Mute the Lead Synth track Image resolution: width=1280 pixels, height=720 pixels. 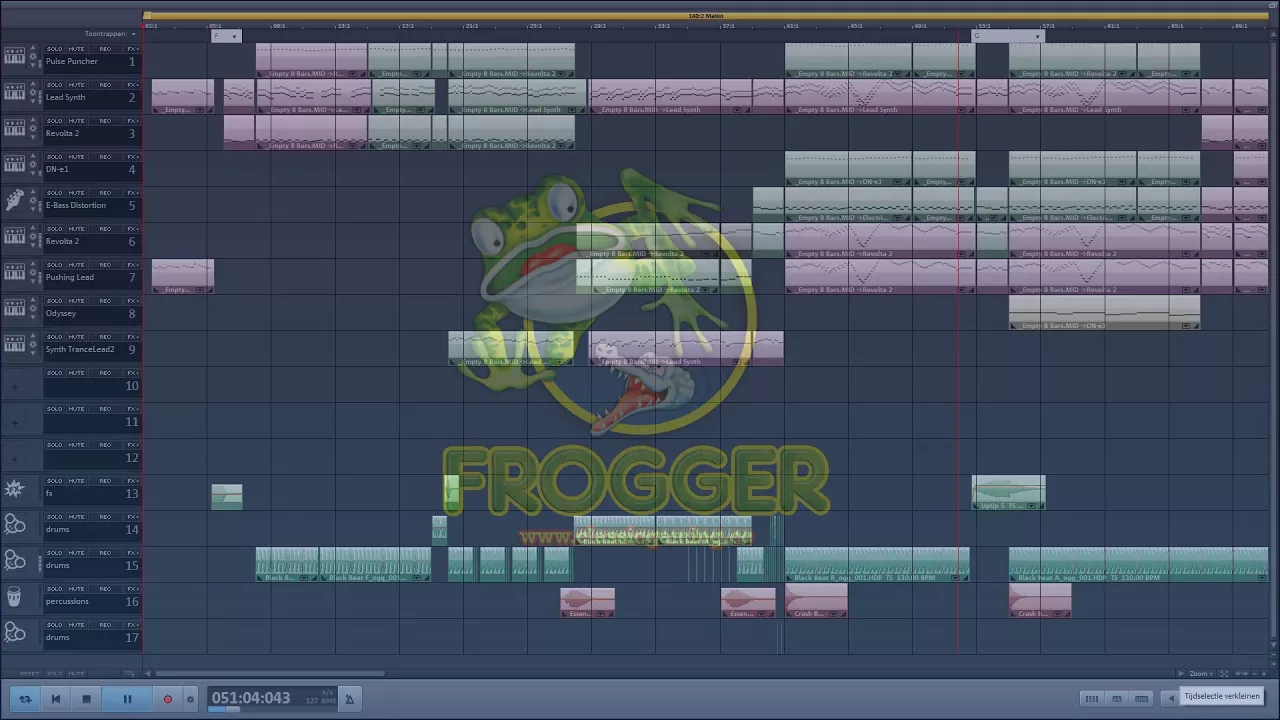(x=77, y=85)
